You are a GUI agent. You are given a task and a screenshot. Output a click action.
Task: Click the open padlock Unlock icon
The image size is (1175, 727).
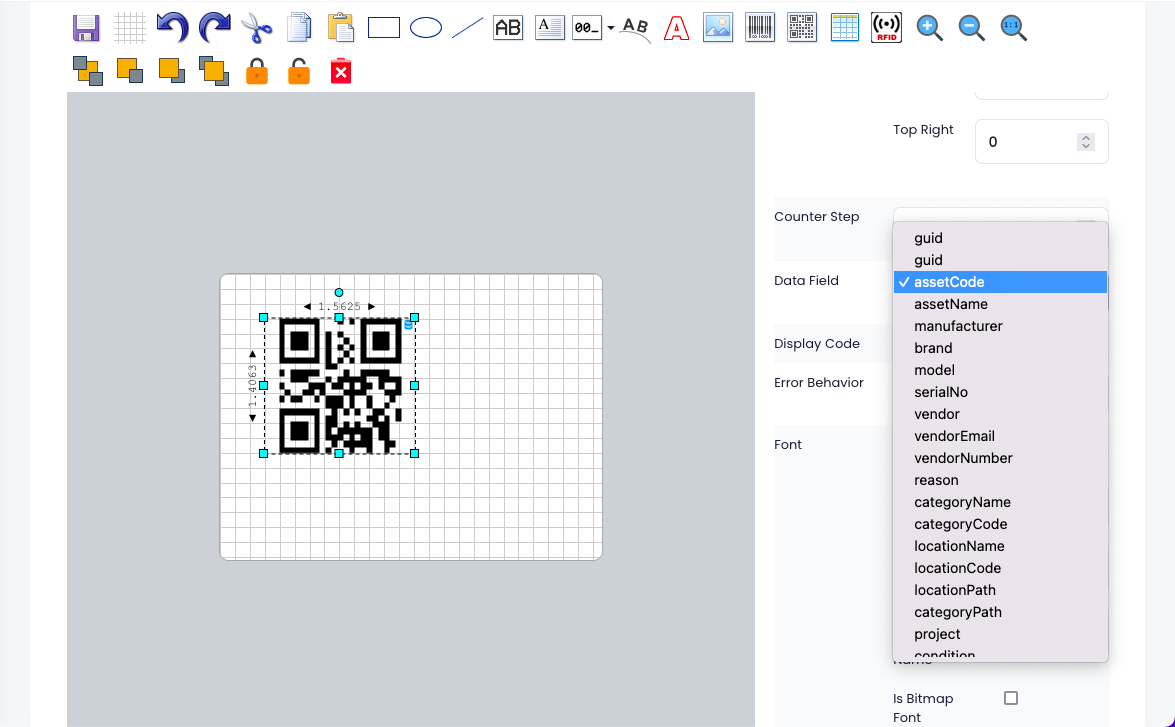(x=299, y=71)
